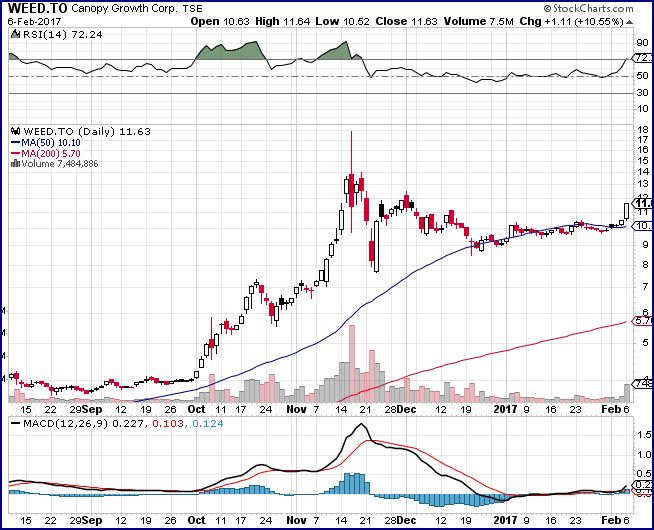
Task: Click the 5.70 MA(200) value tag on right axis
Action: click(x=643, y=321)
